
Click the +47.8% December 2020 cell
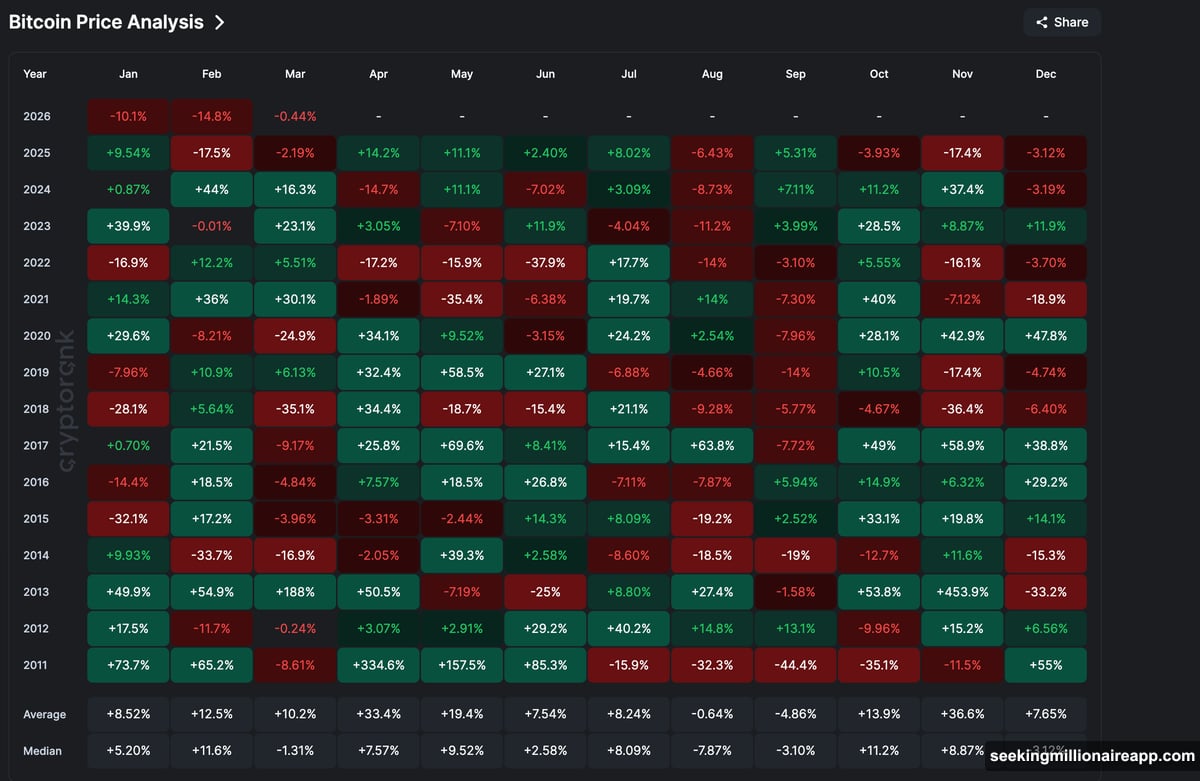1045,335
